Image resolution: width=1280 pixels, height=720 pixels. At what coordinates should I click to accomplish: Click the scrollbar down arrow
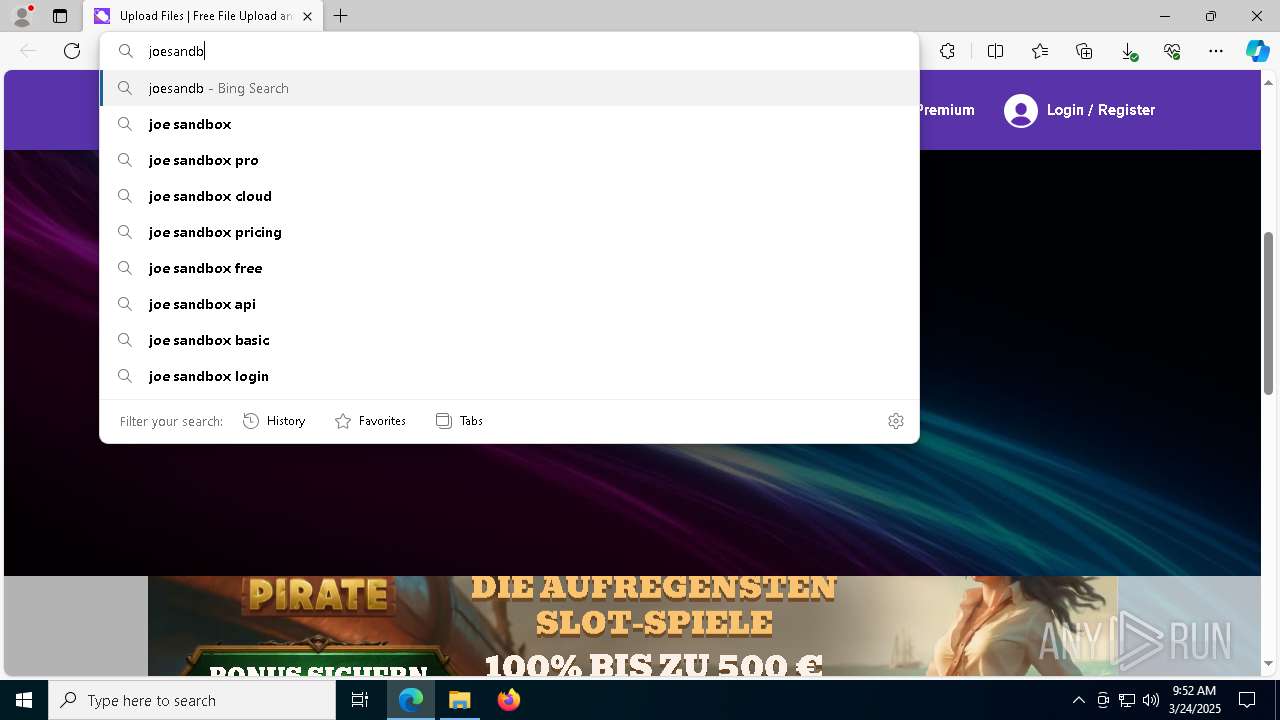[x=1269, y=663]
